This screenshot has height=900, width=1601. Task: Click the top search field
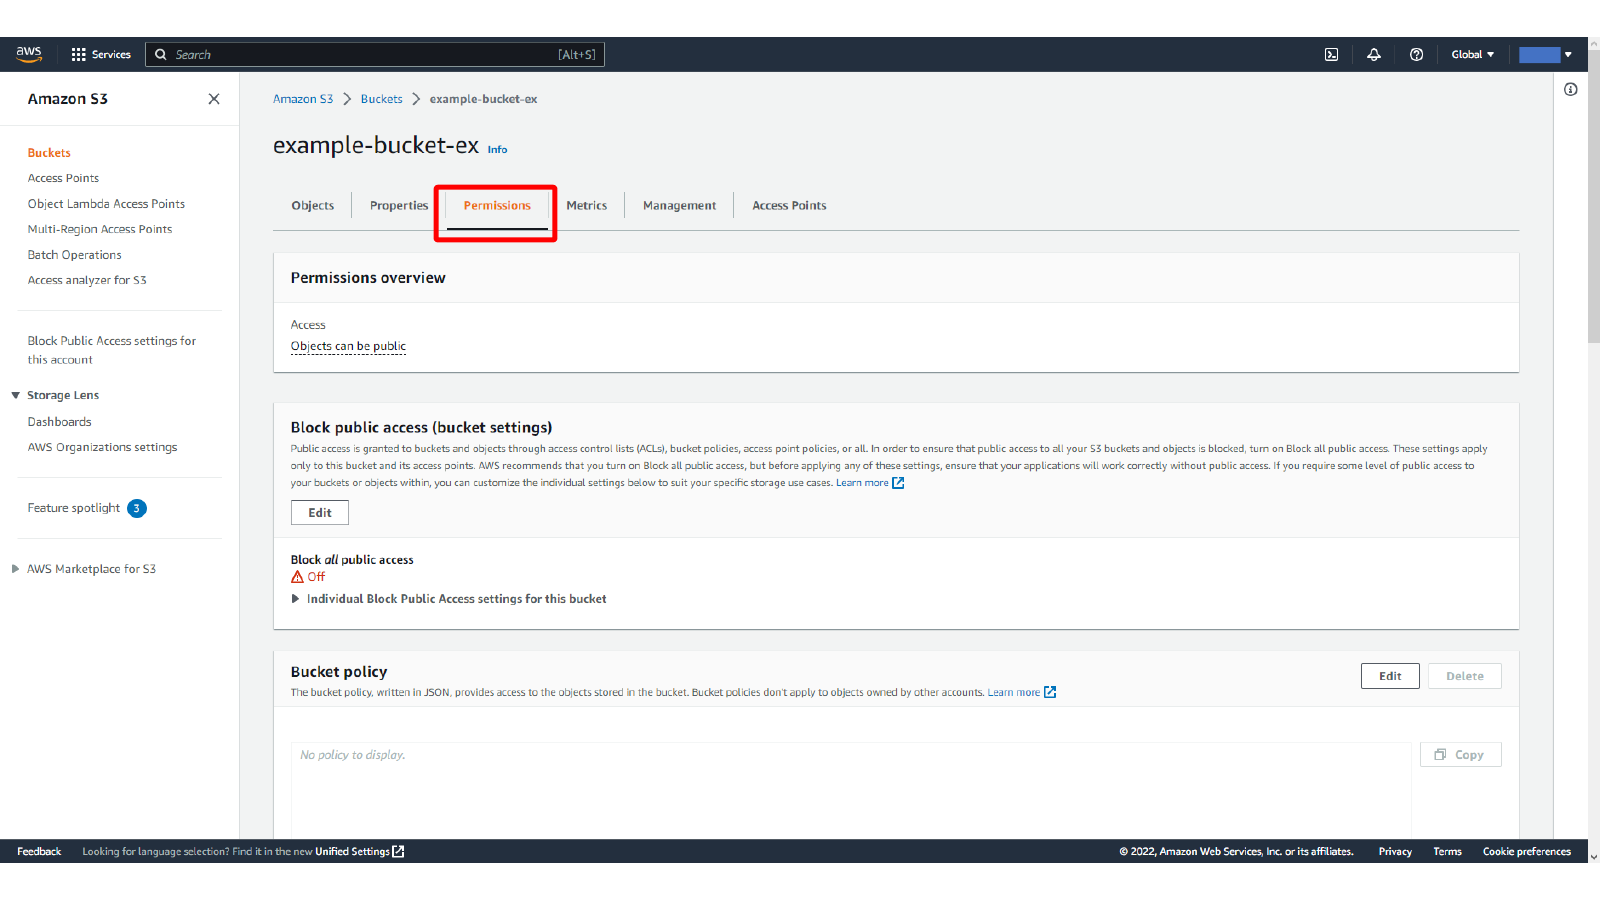(375, 55)
